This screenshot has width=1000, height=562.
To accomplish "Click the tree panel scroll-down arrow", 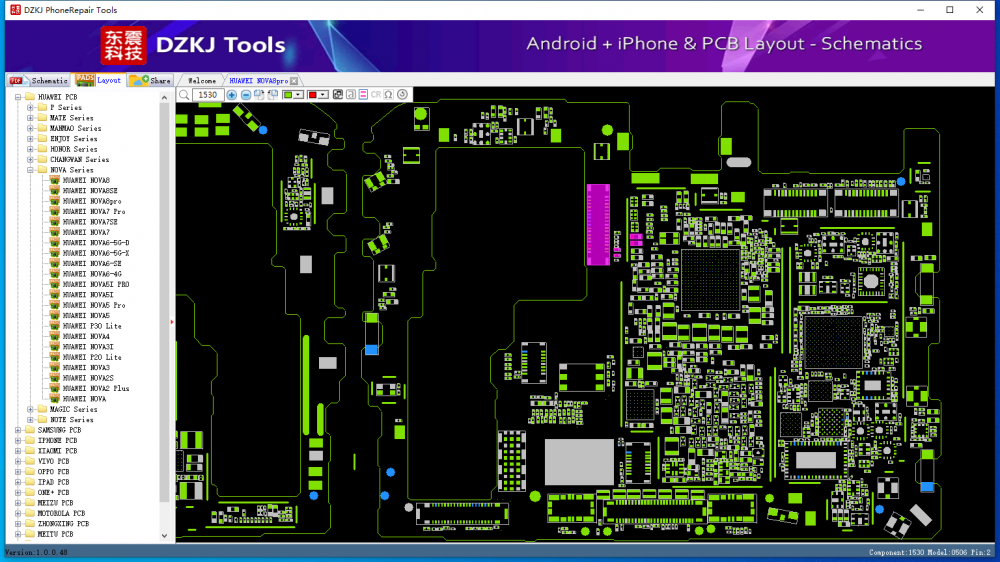I will coord(165,536).
